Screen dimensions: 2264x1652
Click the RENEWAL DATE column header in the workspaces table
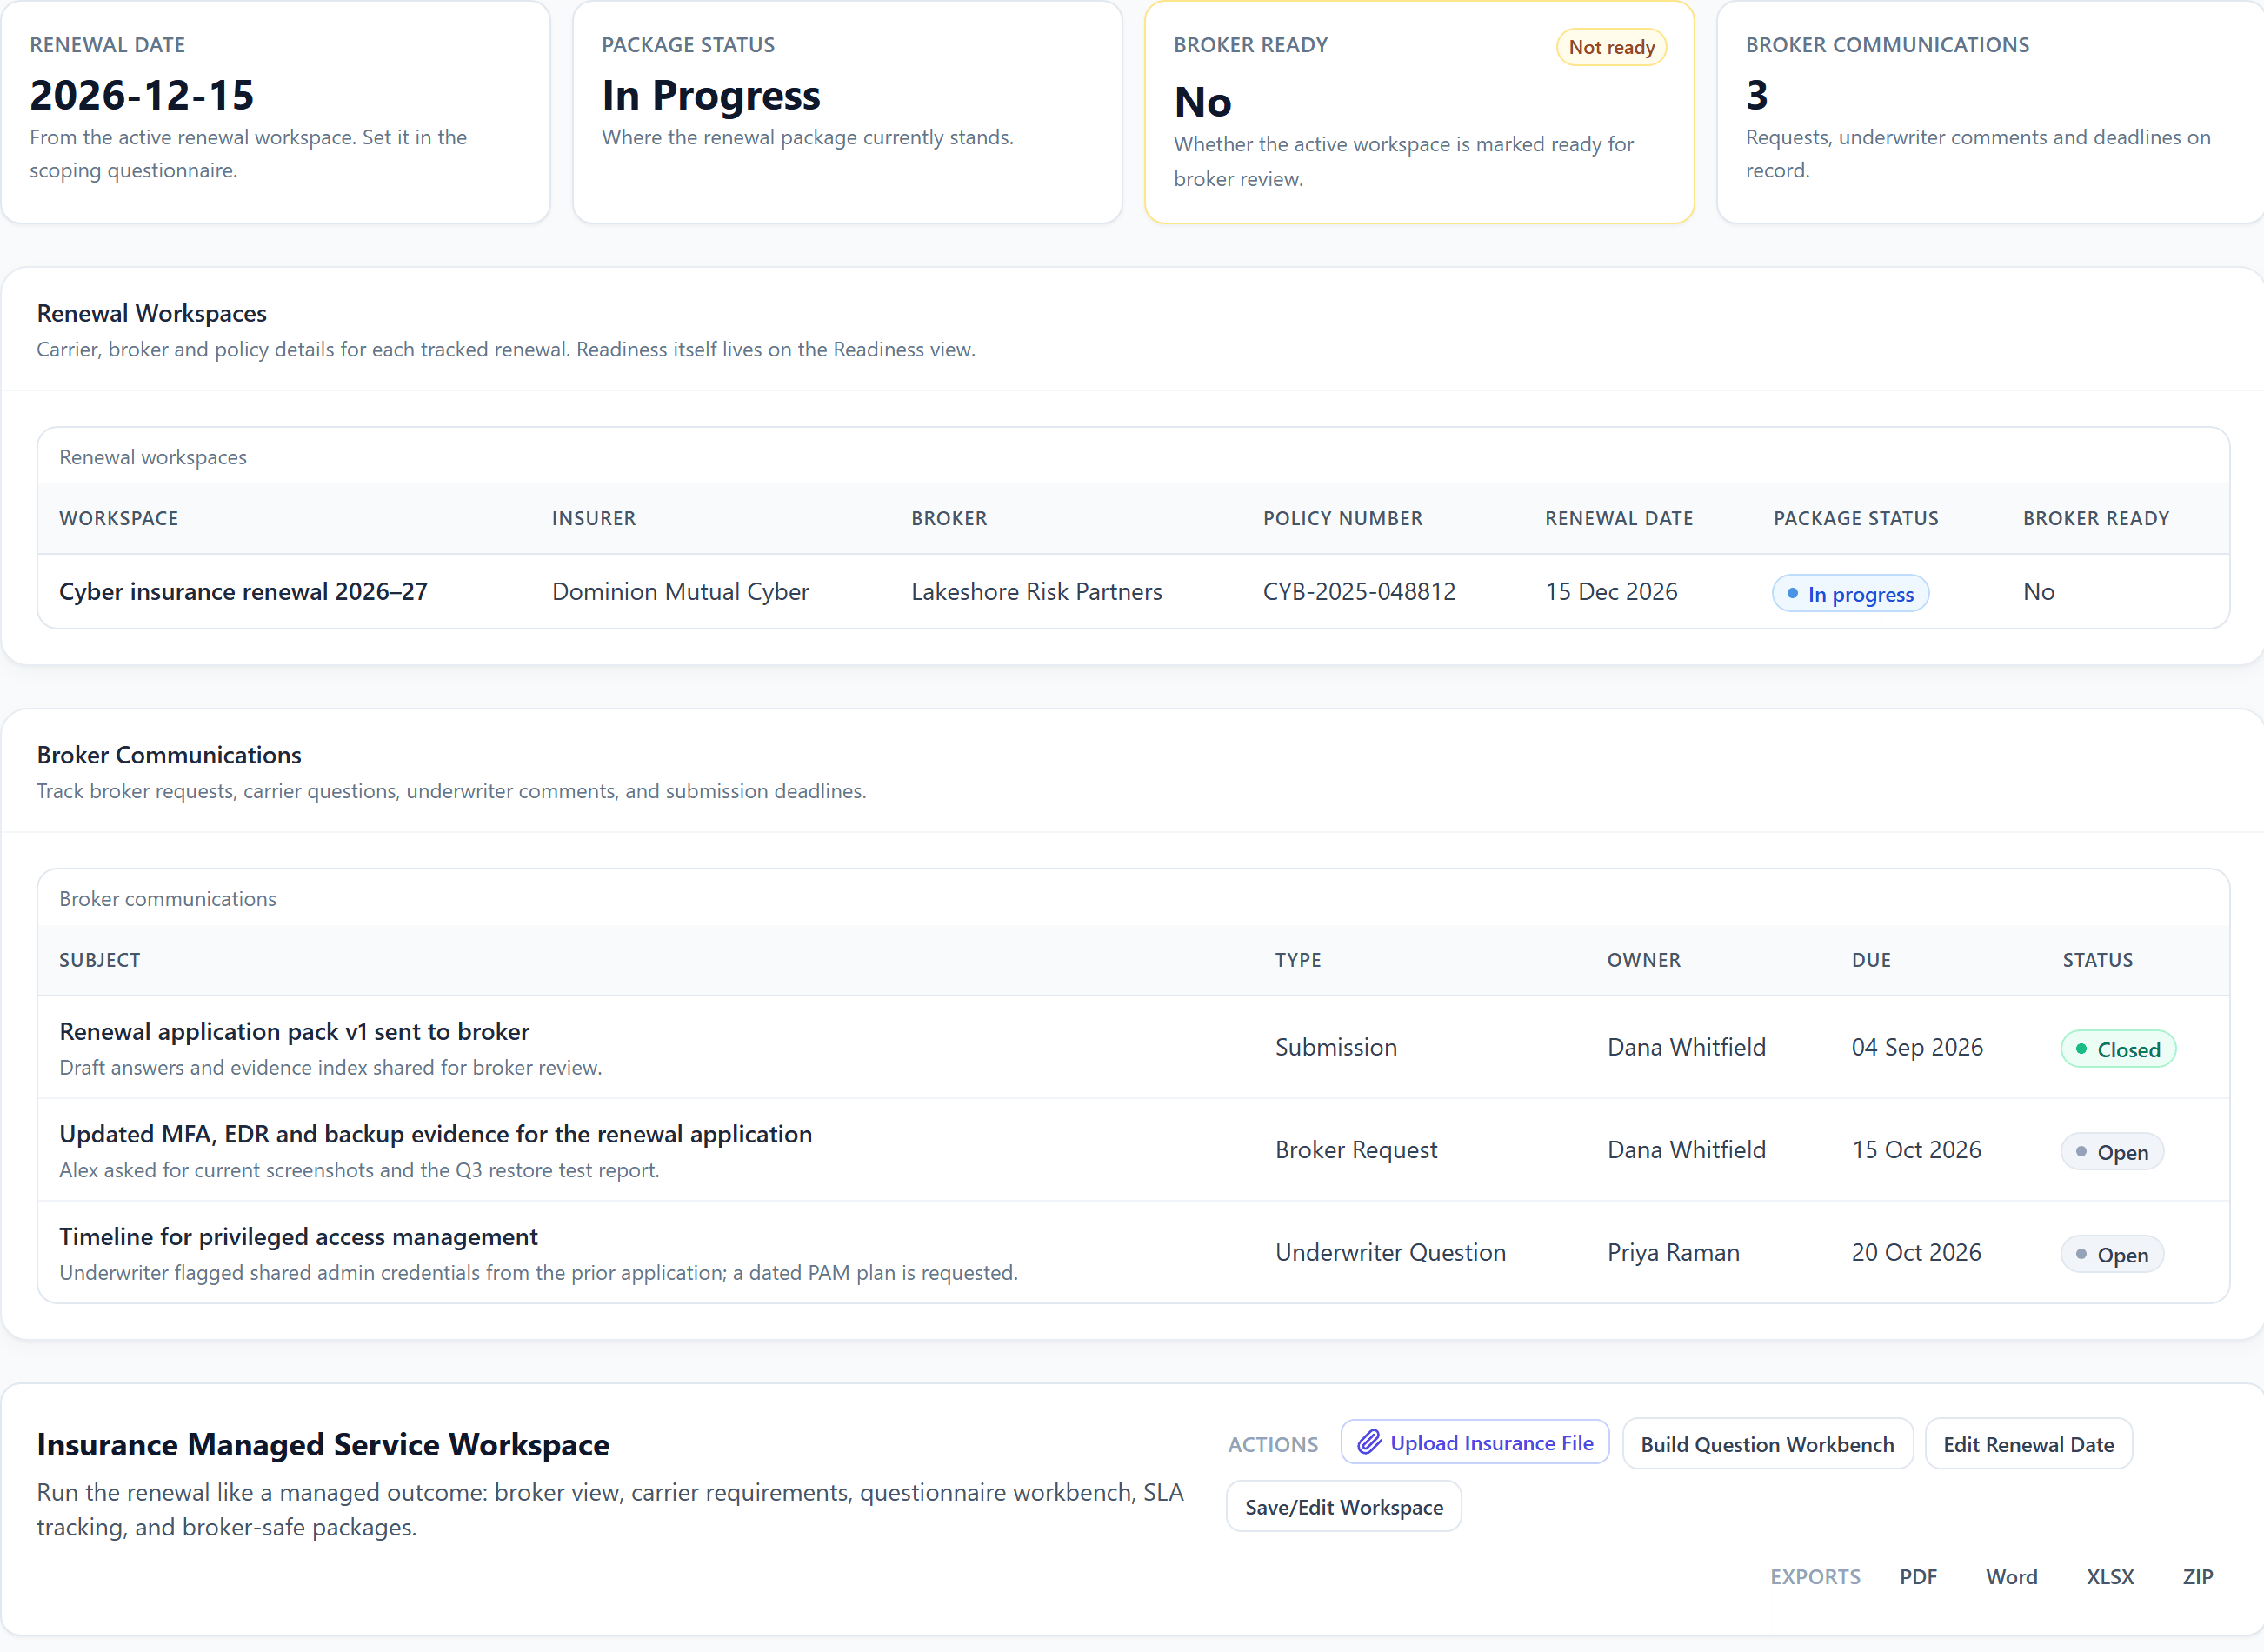[1618, 518]
